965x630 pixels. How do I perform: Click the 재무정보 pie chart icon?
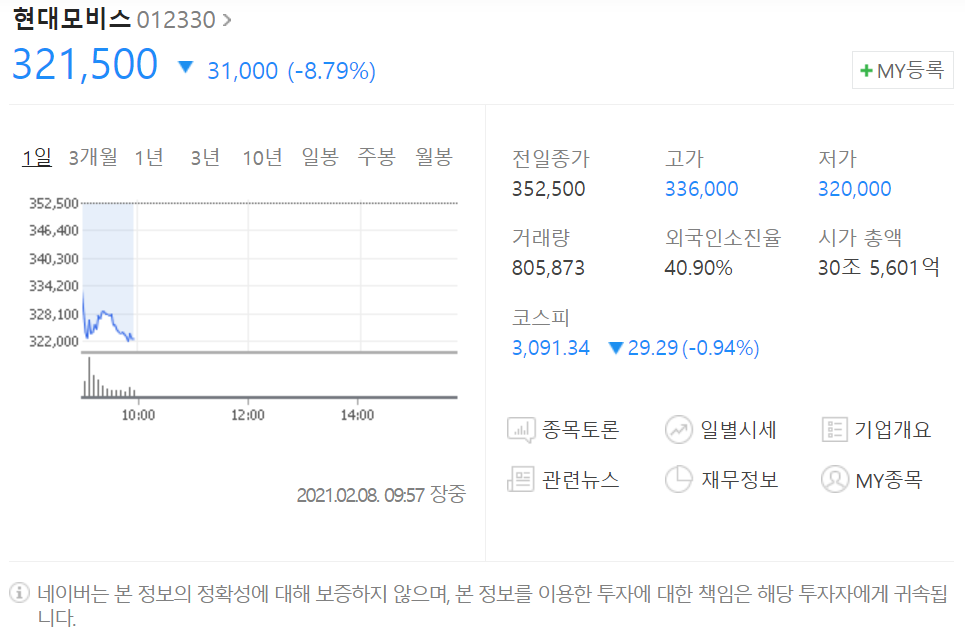pos(678,479)
